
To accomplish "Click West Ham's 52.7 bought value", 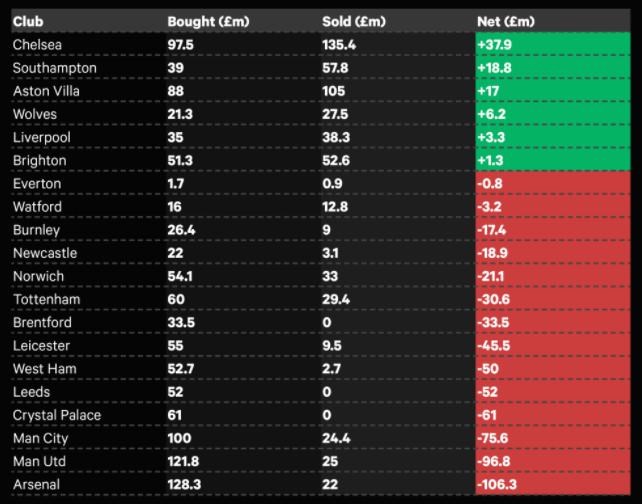I will point(182,369).
